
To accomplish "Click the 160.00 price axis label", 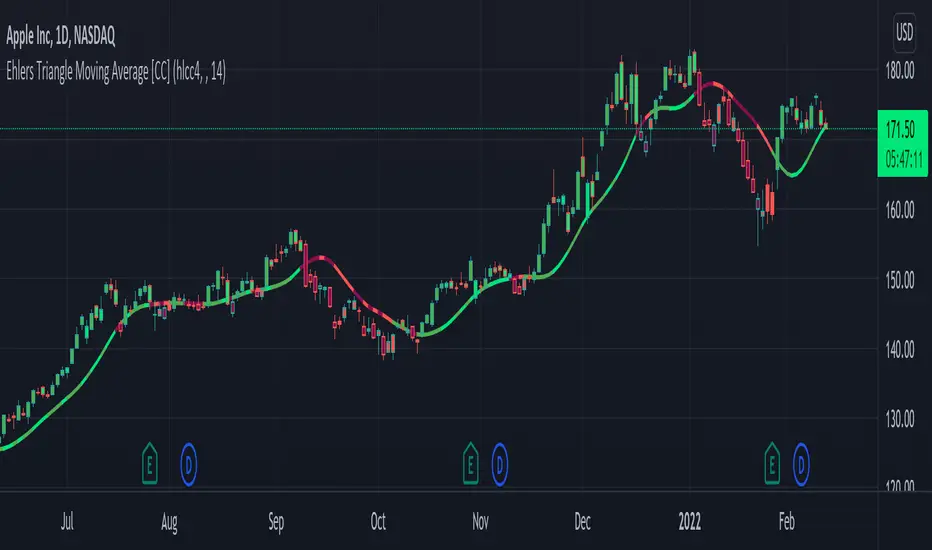I will (x=900, y=210).
